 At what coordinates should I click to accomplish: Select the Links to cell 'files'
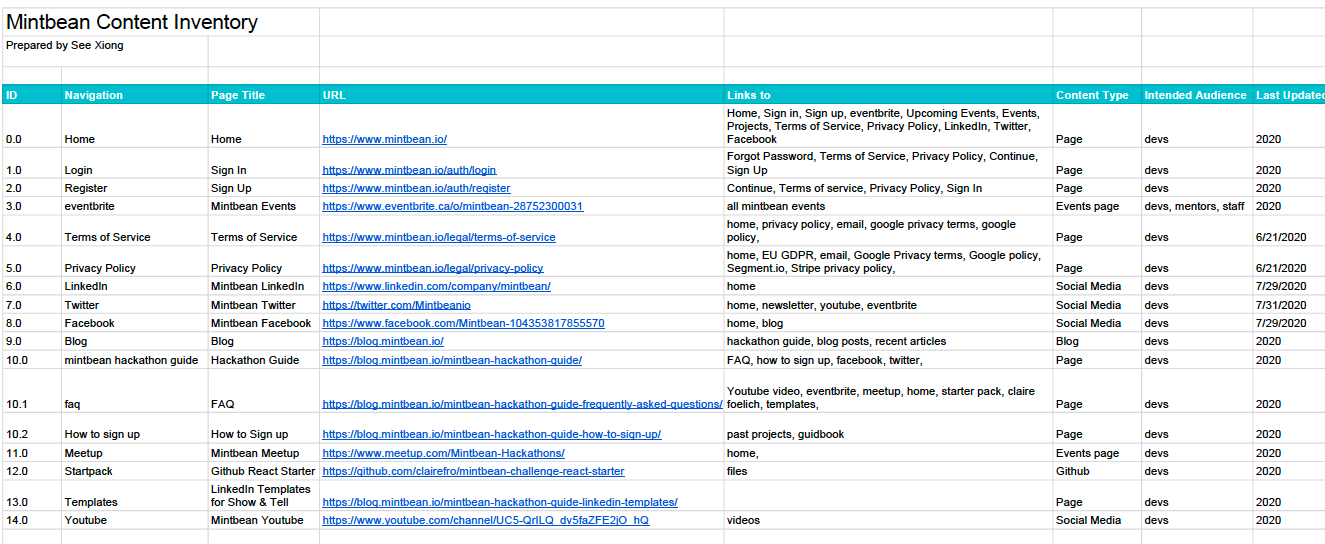coord(889,471)
